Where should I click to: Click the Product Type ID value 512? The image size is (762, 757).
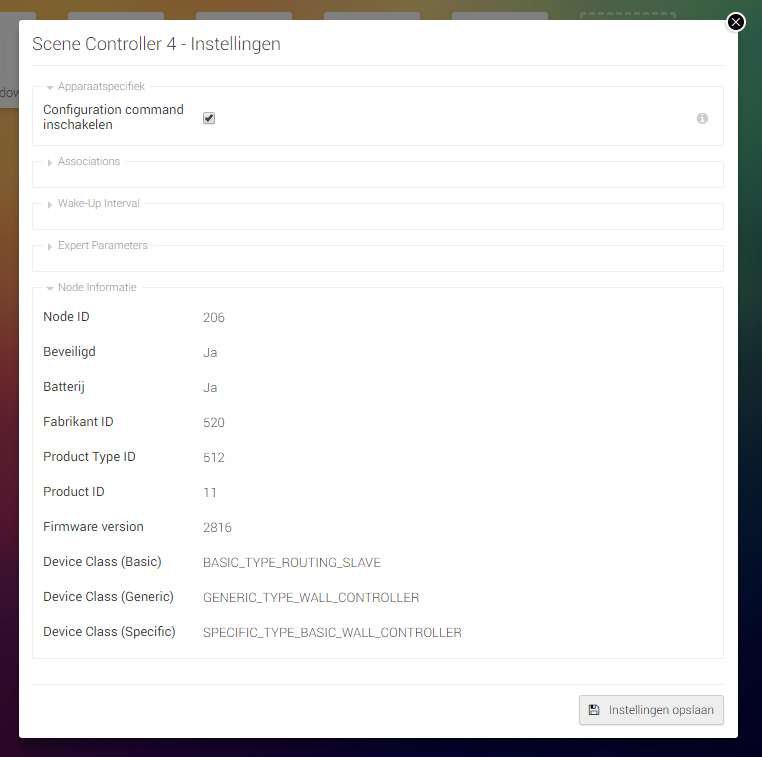214,457
